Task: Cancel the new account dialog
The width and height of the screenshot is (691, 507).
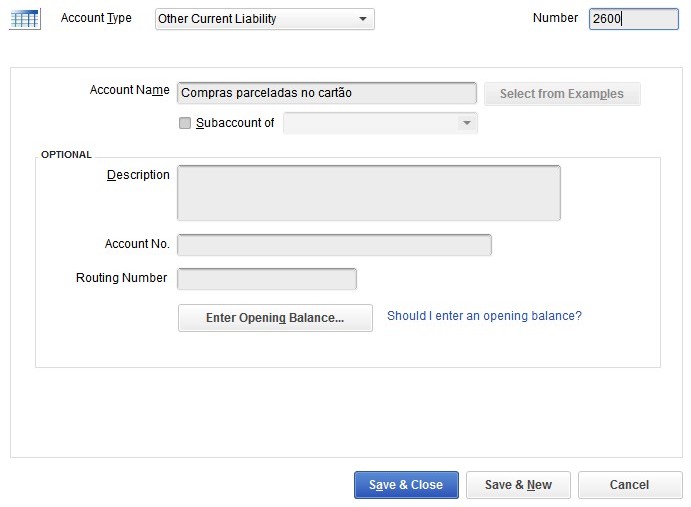Action: [630, 485]
